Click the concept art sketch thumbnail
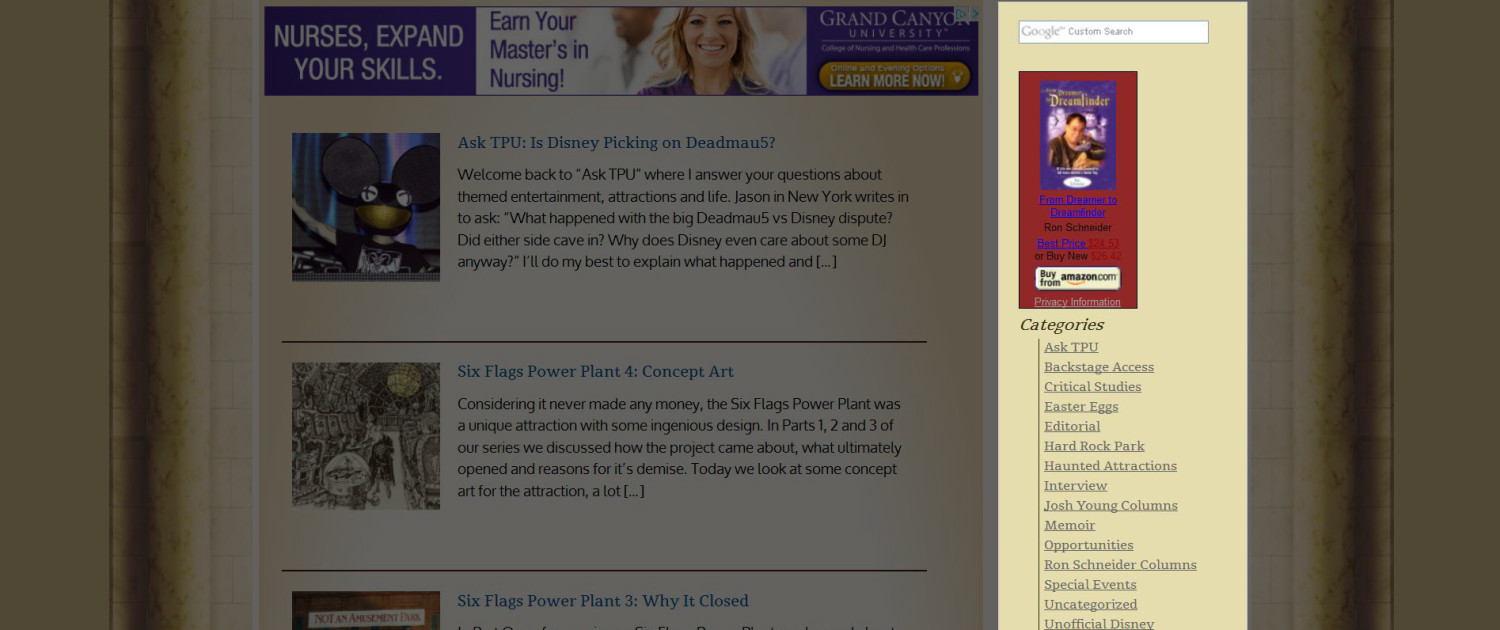Image resolution: width=1500 pixels, height=630 pixels. (366, 436)
